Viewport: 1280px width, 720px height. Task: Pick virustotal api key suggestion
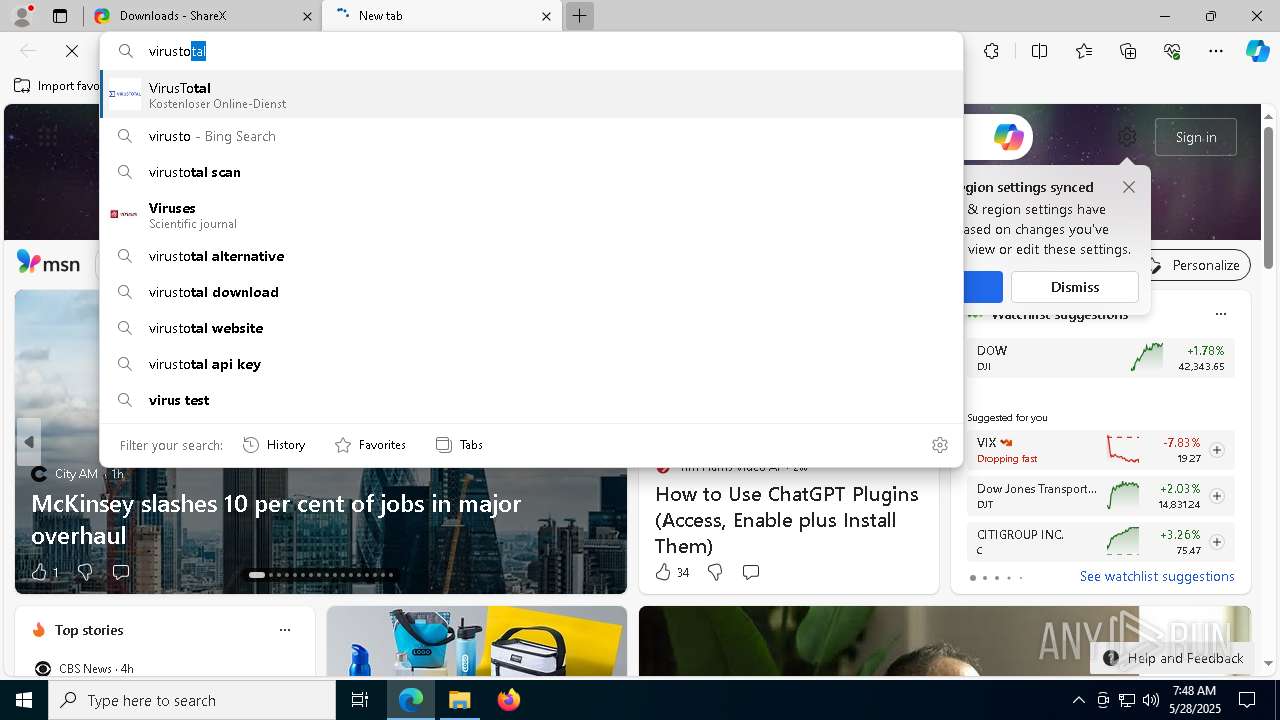click(x=531, y=364)
